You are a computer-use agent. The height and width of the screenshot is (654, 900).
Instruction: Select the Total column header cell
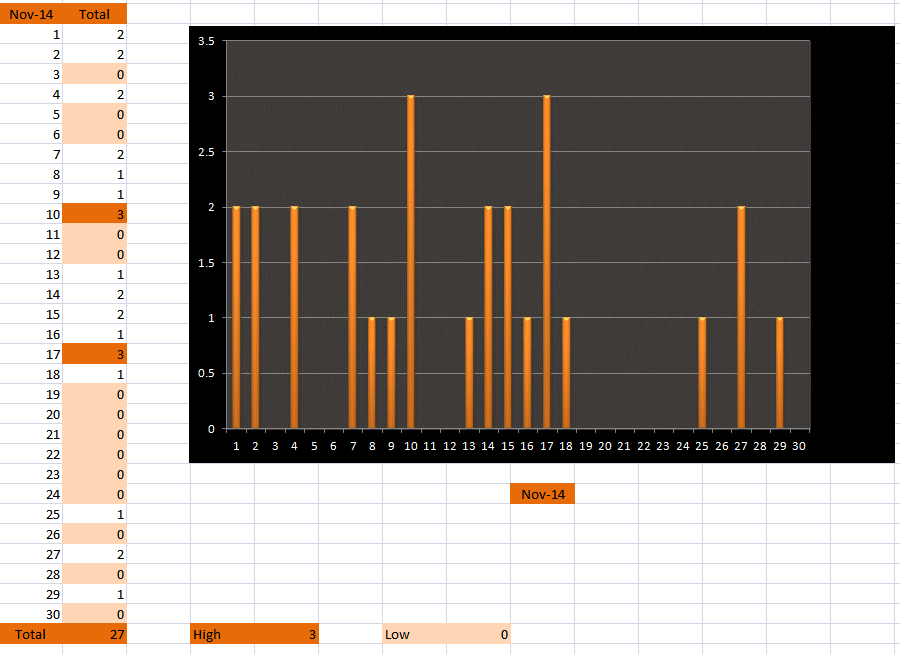pyautogui.click(x=94, y=14)
